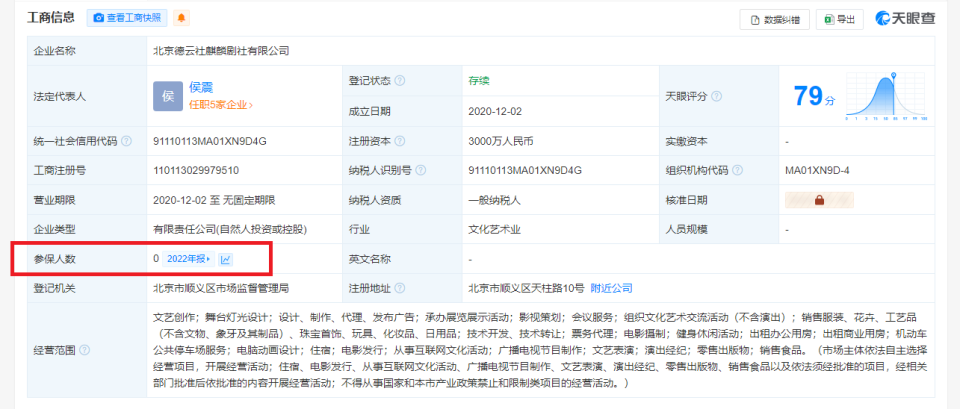Viewport: 960px width, 409px height.
Task: Click the business scope paragraph text
Action: coord(541,350)
